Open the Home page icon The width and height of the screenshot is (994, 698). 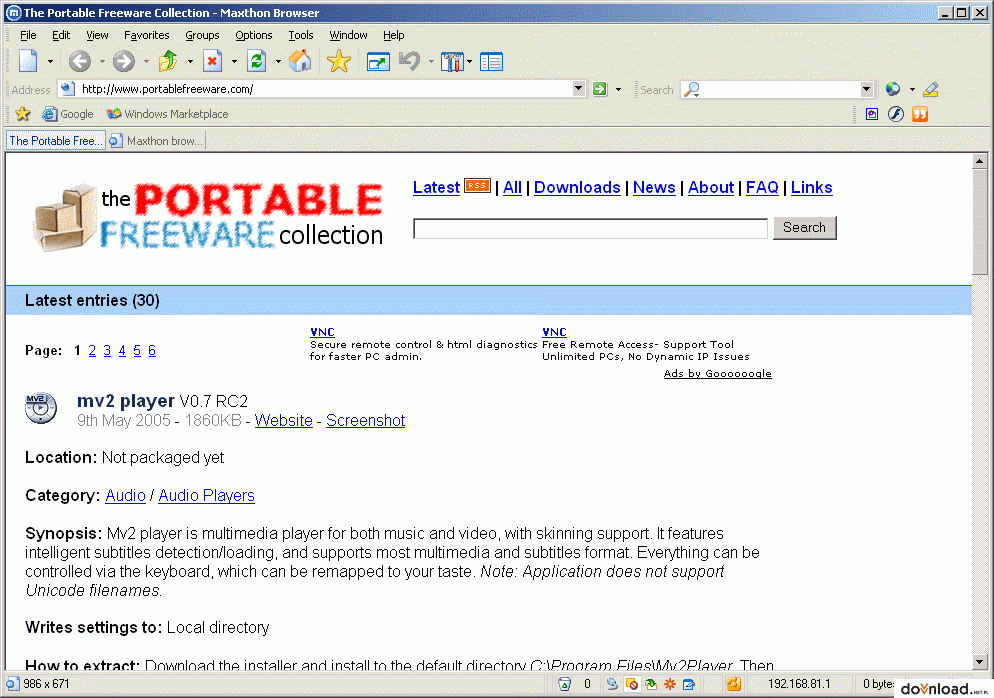pyautogui.click(x=300, y=61)
